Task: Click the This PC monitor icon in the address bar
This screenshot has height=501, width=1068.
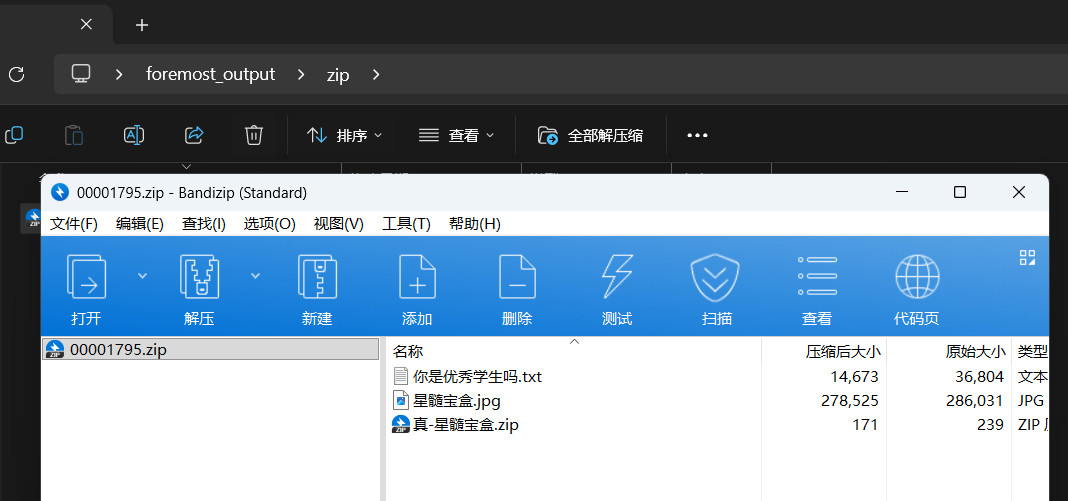Action: tap(81, 74)
